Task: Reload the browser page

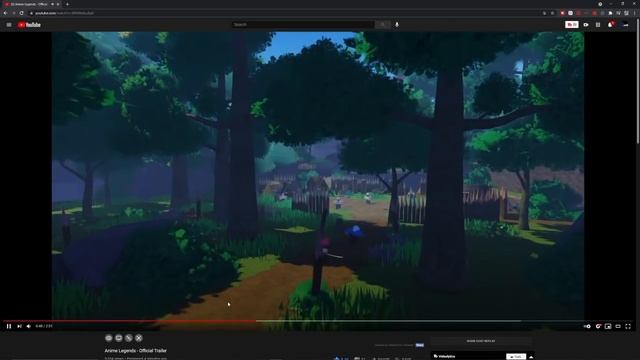Action: coord(22,13)
